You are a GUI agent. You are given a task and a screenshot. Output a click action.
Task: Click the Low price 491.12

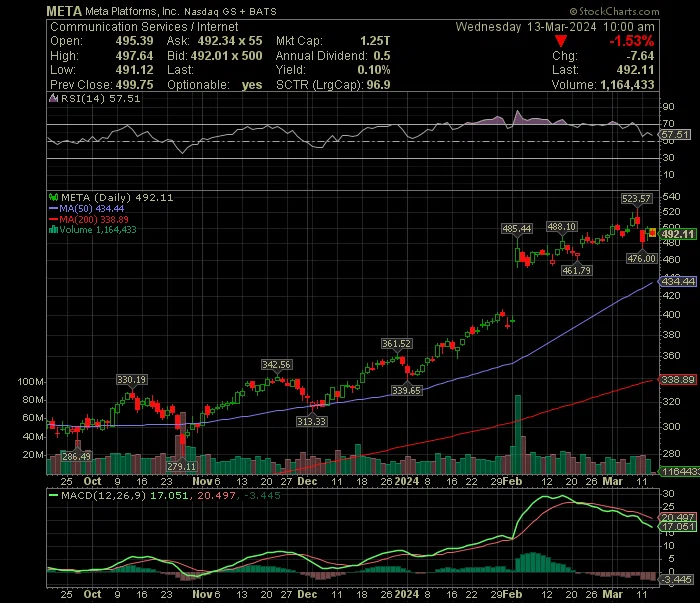(x=134, y=70)
